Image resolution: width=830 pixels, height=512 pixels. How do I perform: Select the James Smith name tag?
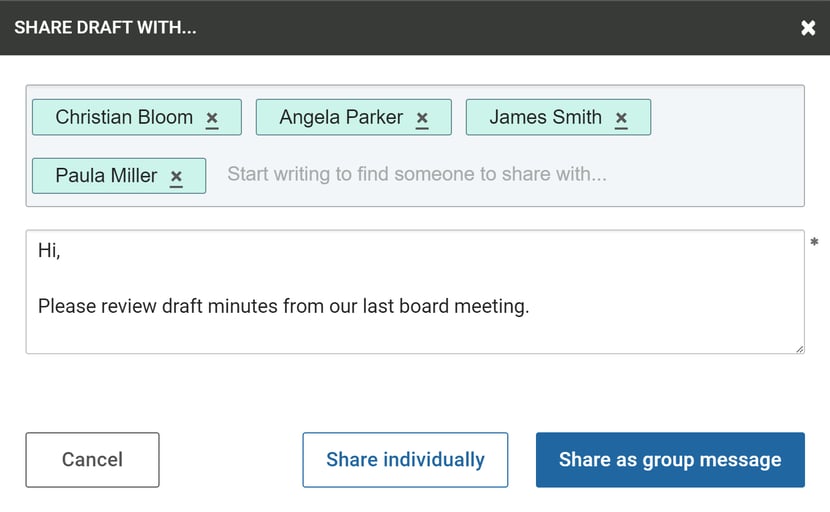545,117
